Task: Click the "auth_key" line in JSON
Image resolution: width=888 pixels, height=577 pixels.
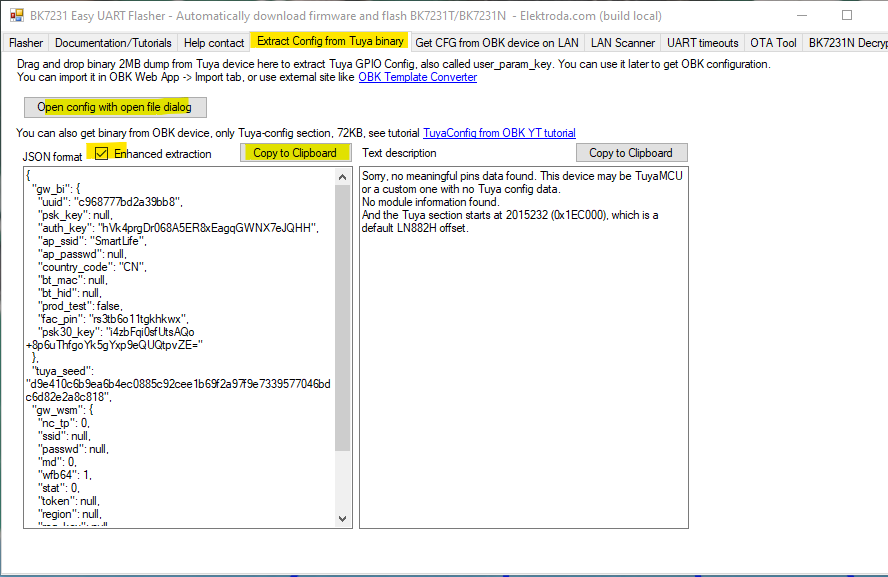Action: [x=178, y=228]
